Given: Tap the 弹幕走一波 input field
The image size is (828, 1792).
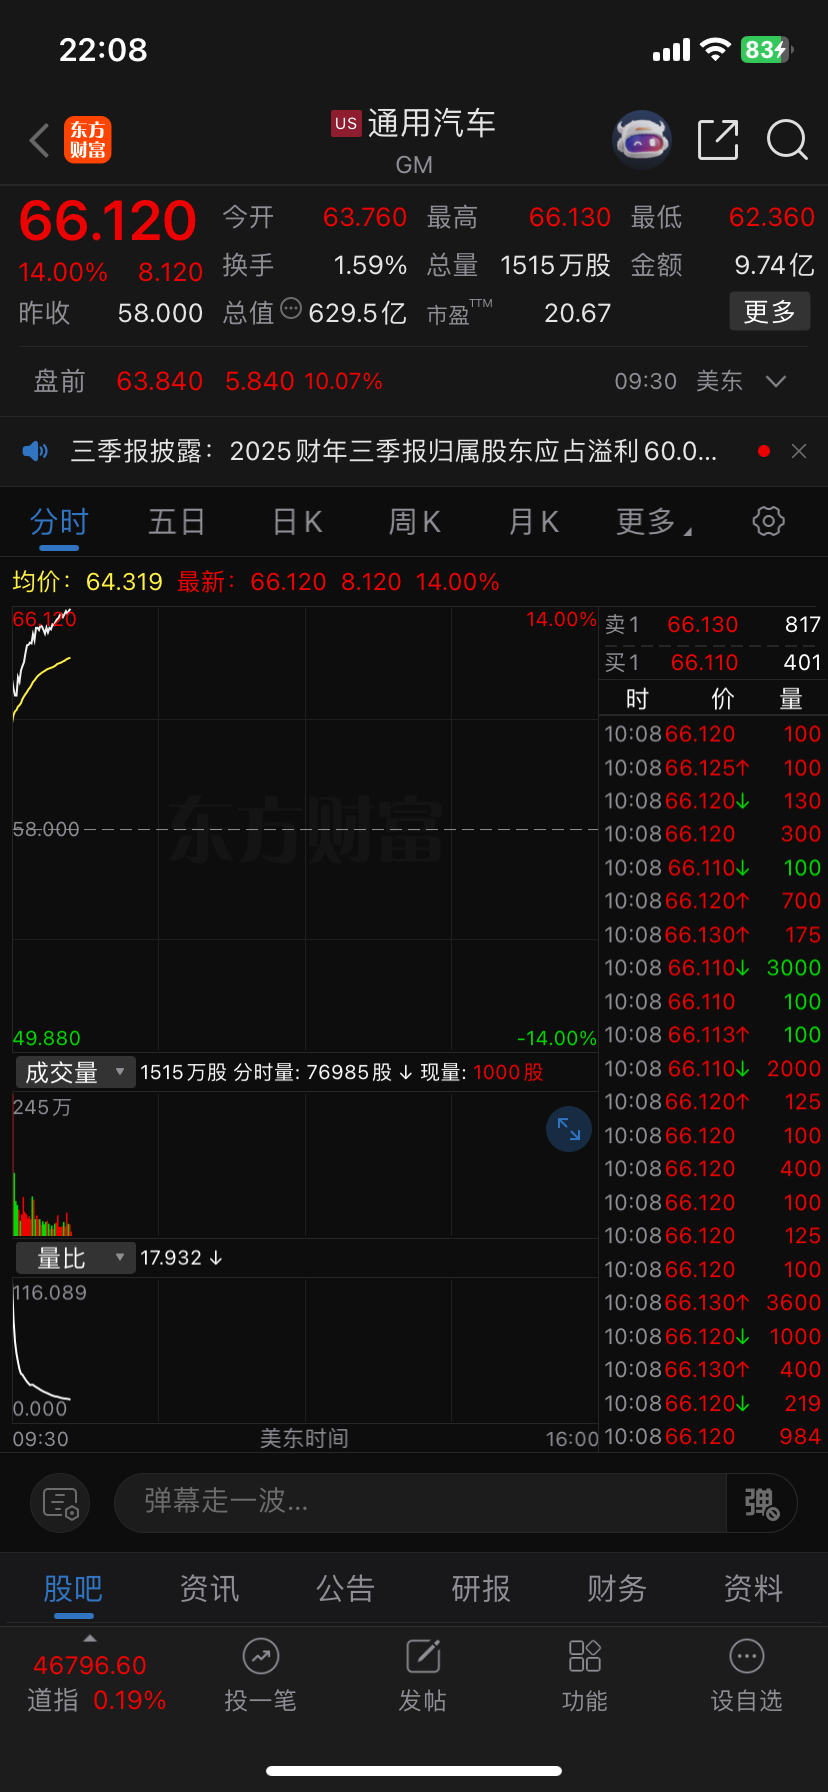Looking at the screenshot, I should click(420, 1502).
